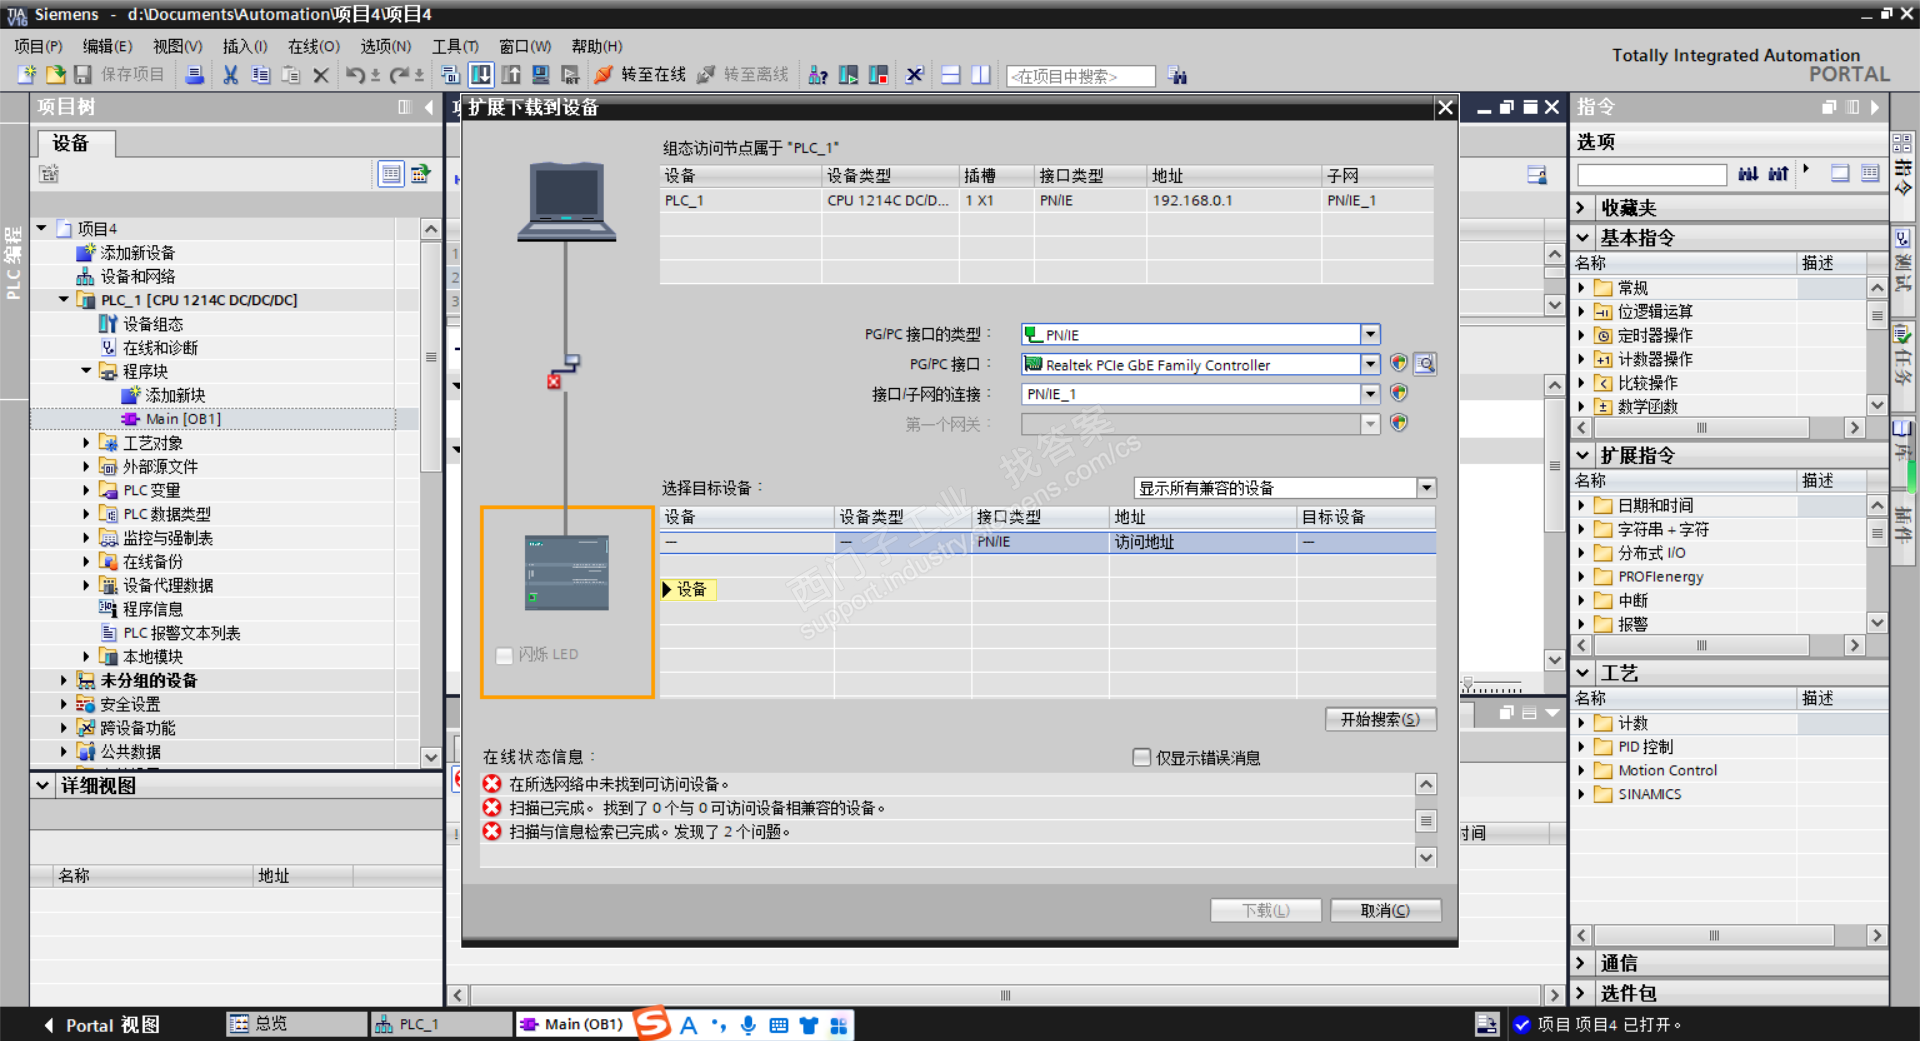Click the instruction search field under 选项
This screenshot has height=1041, width=1920.
(1651, 175)
